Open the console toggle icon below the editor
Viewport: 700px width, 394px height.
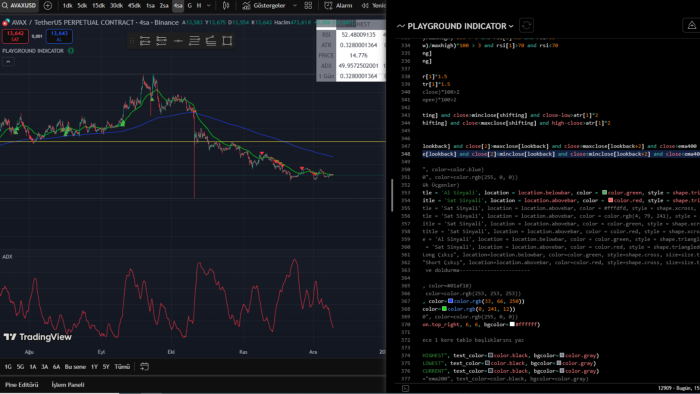tap(405, 389)
